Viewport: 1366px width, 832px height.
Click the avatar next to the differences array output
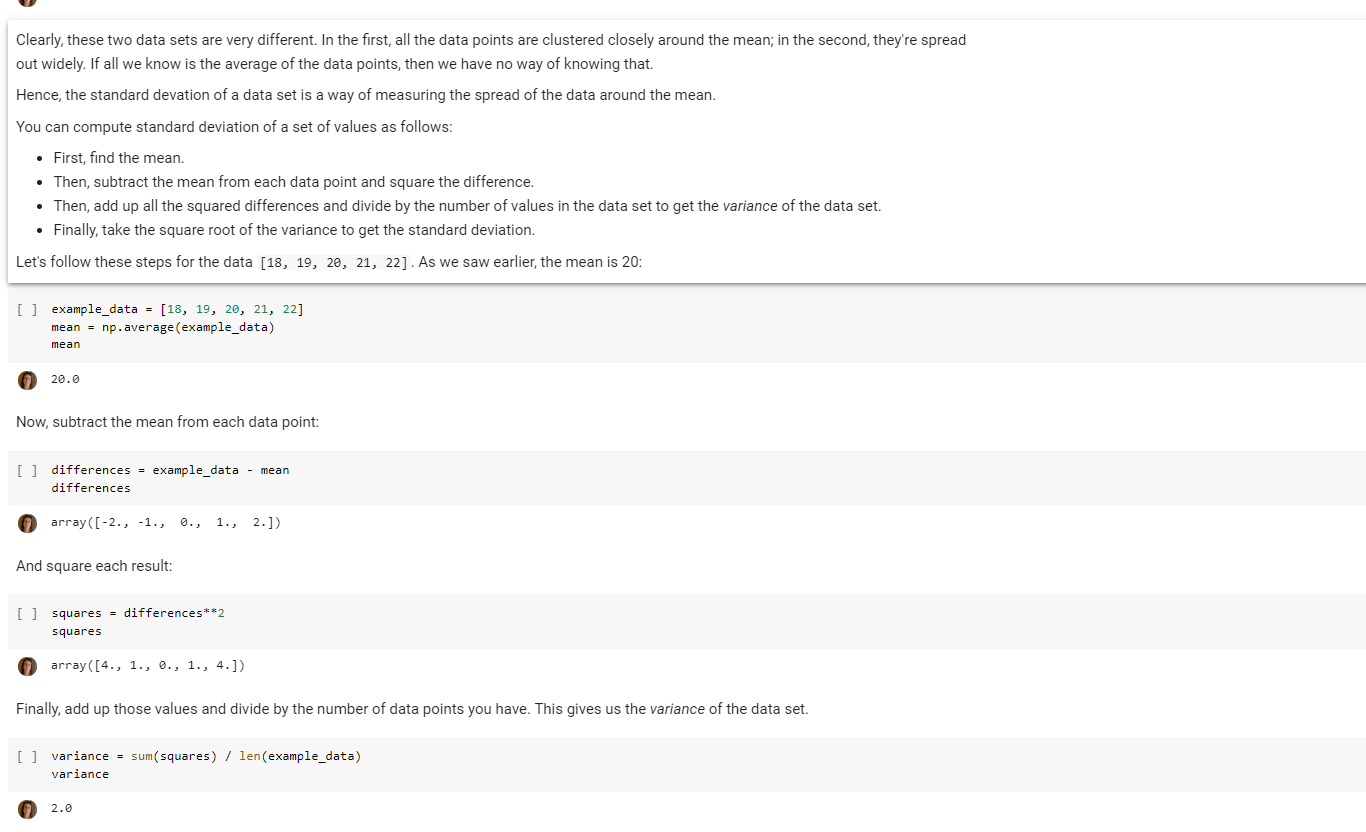27,523
